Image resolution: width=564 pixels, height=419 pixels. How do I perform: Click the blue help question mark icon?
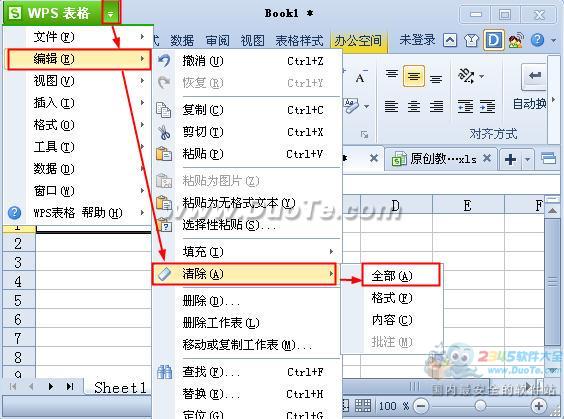[537, 40]
